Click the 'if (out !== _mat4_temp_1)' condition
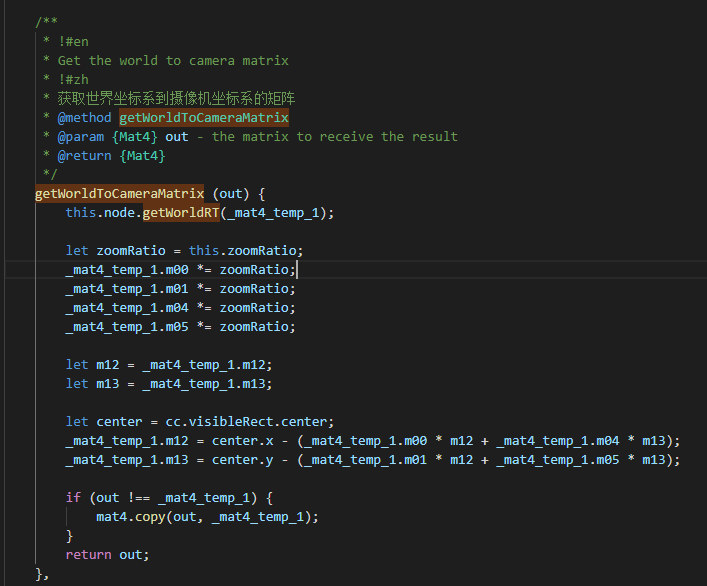 point(168,498)
